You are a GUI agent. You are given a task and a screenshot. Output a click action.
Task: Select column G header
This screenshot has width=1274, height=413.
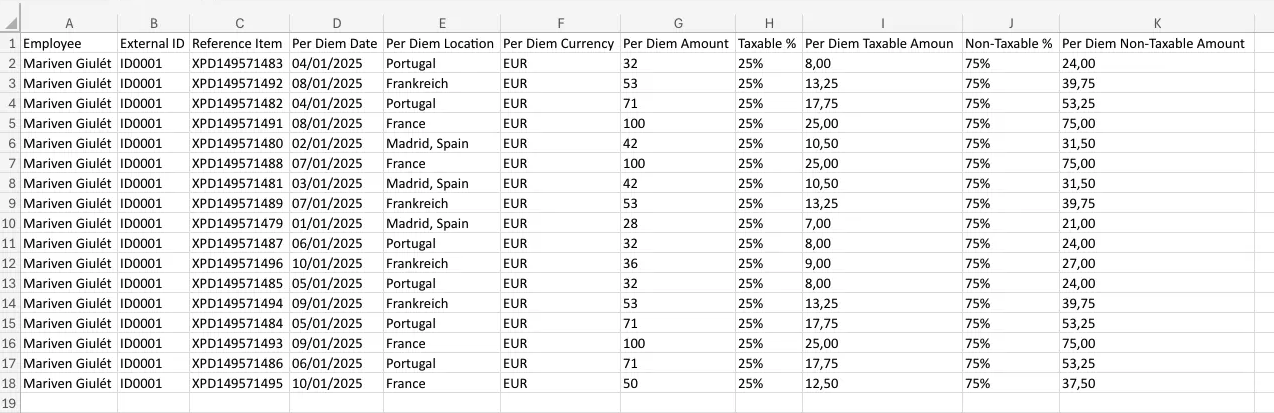point(677,23)
